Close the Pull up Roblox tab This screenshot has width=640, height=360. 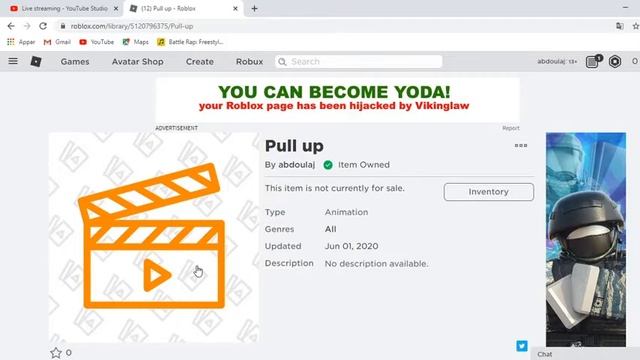coord(235,9)
